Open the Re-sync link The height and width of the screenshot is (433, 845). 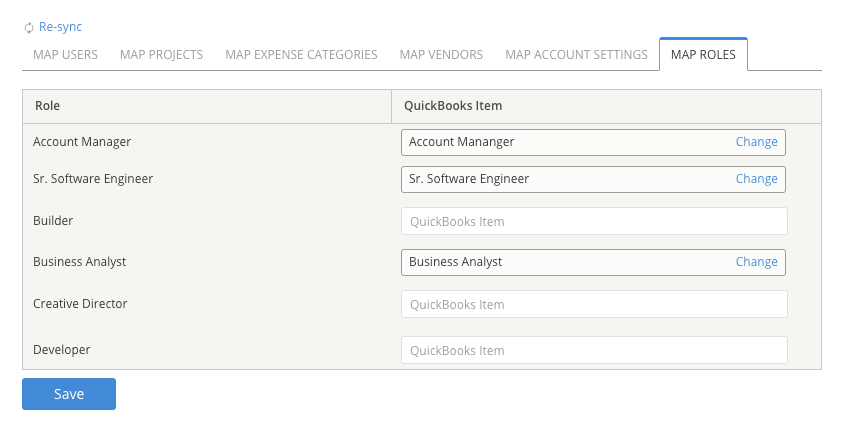[60, 27]
